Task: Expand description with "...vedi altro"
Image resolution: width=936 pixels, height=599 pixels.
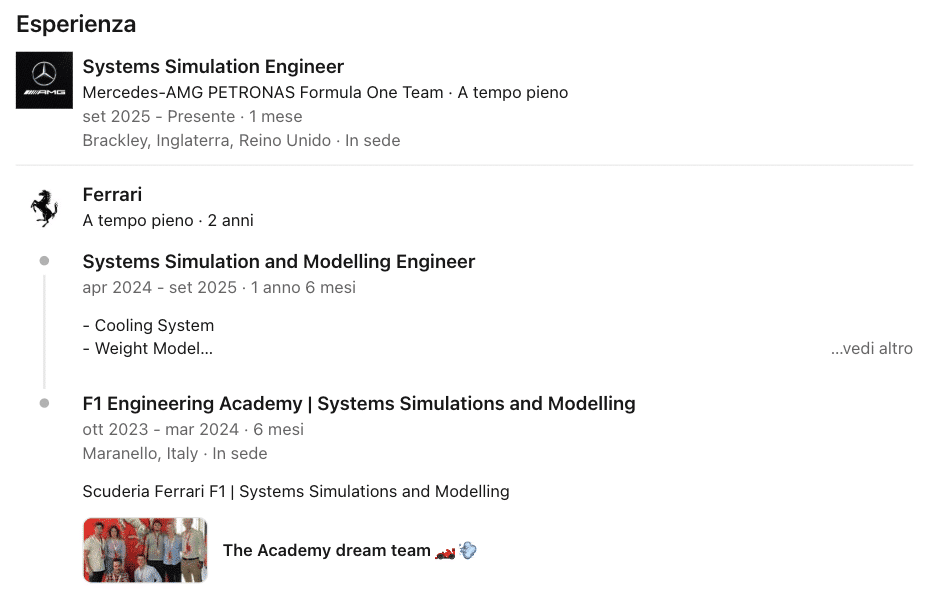Action: [x=871, y=349]
